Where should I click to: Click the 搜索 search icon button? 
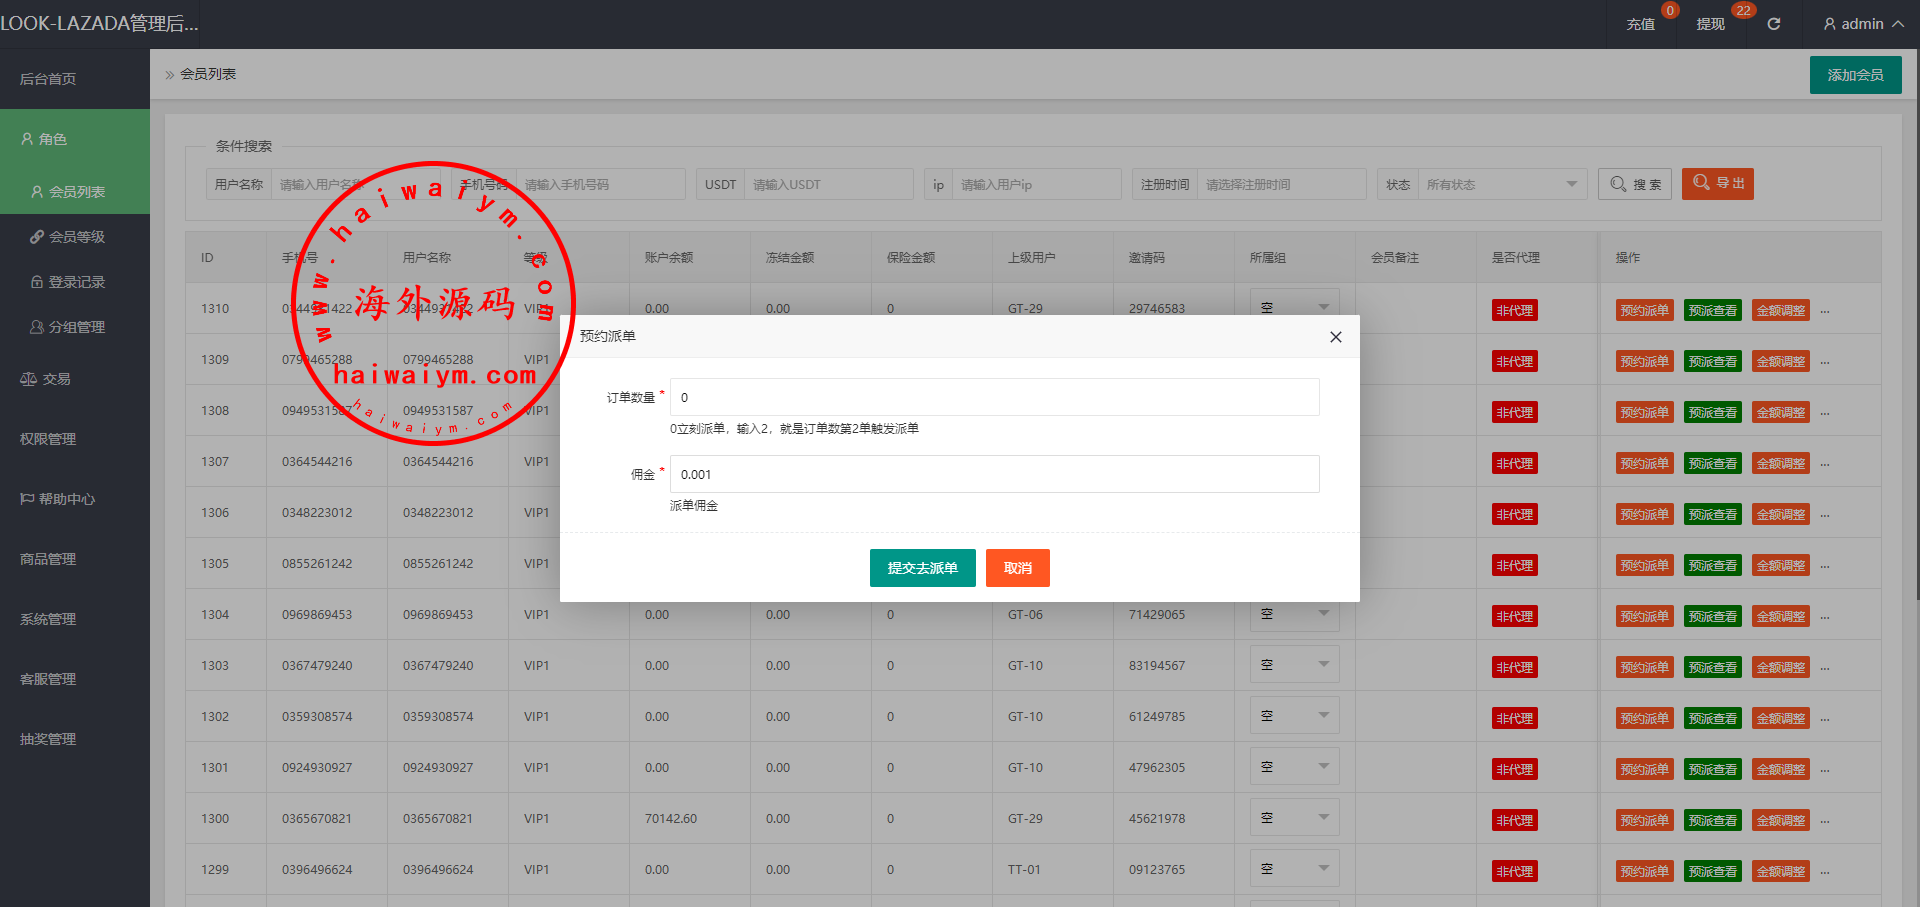1635,184
